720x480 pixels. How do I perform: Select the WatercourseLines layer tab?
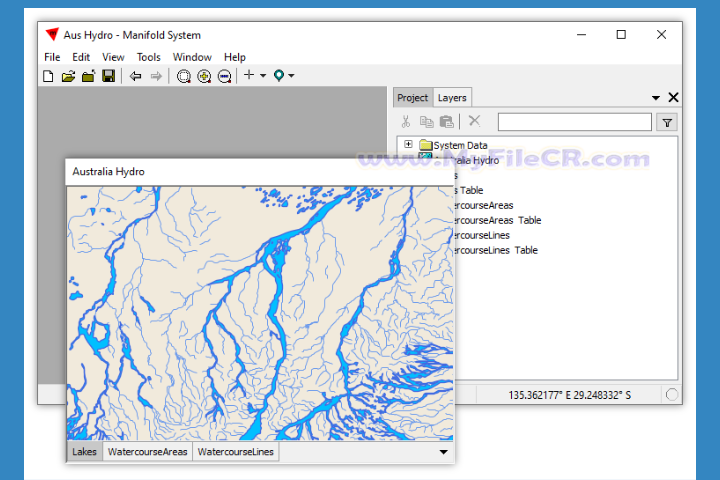[x=236, y=452]
